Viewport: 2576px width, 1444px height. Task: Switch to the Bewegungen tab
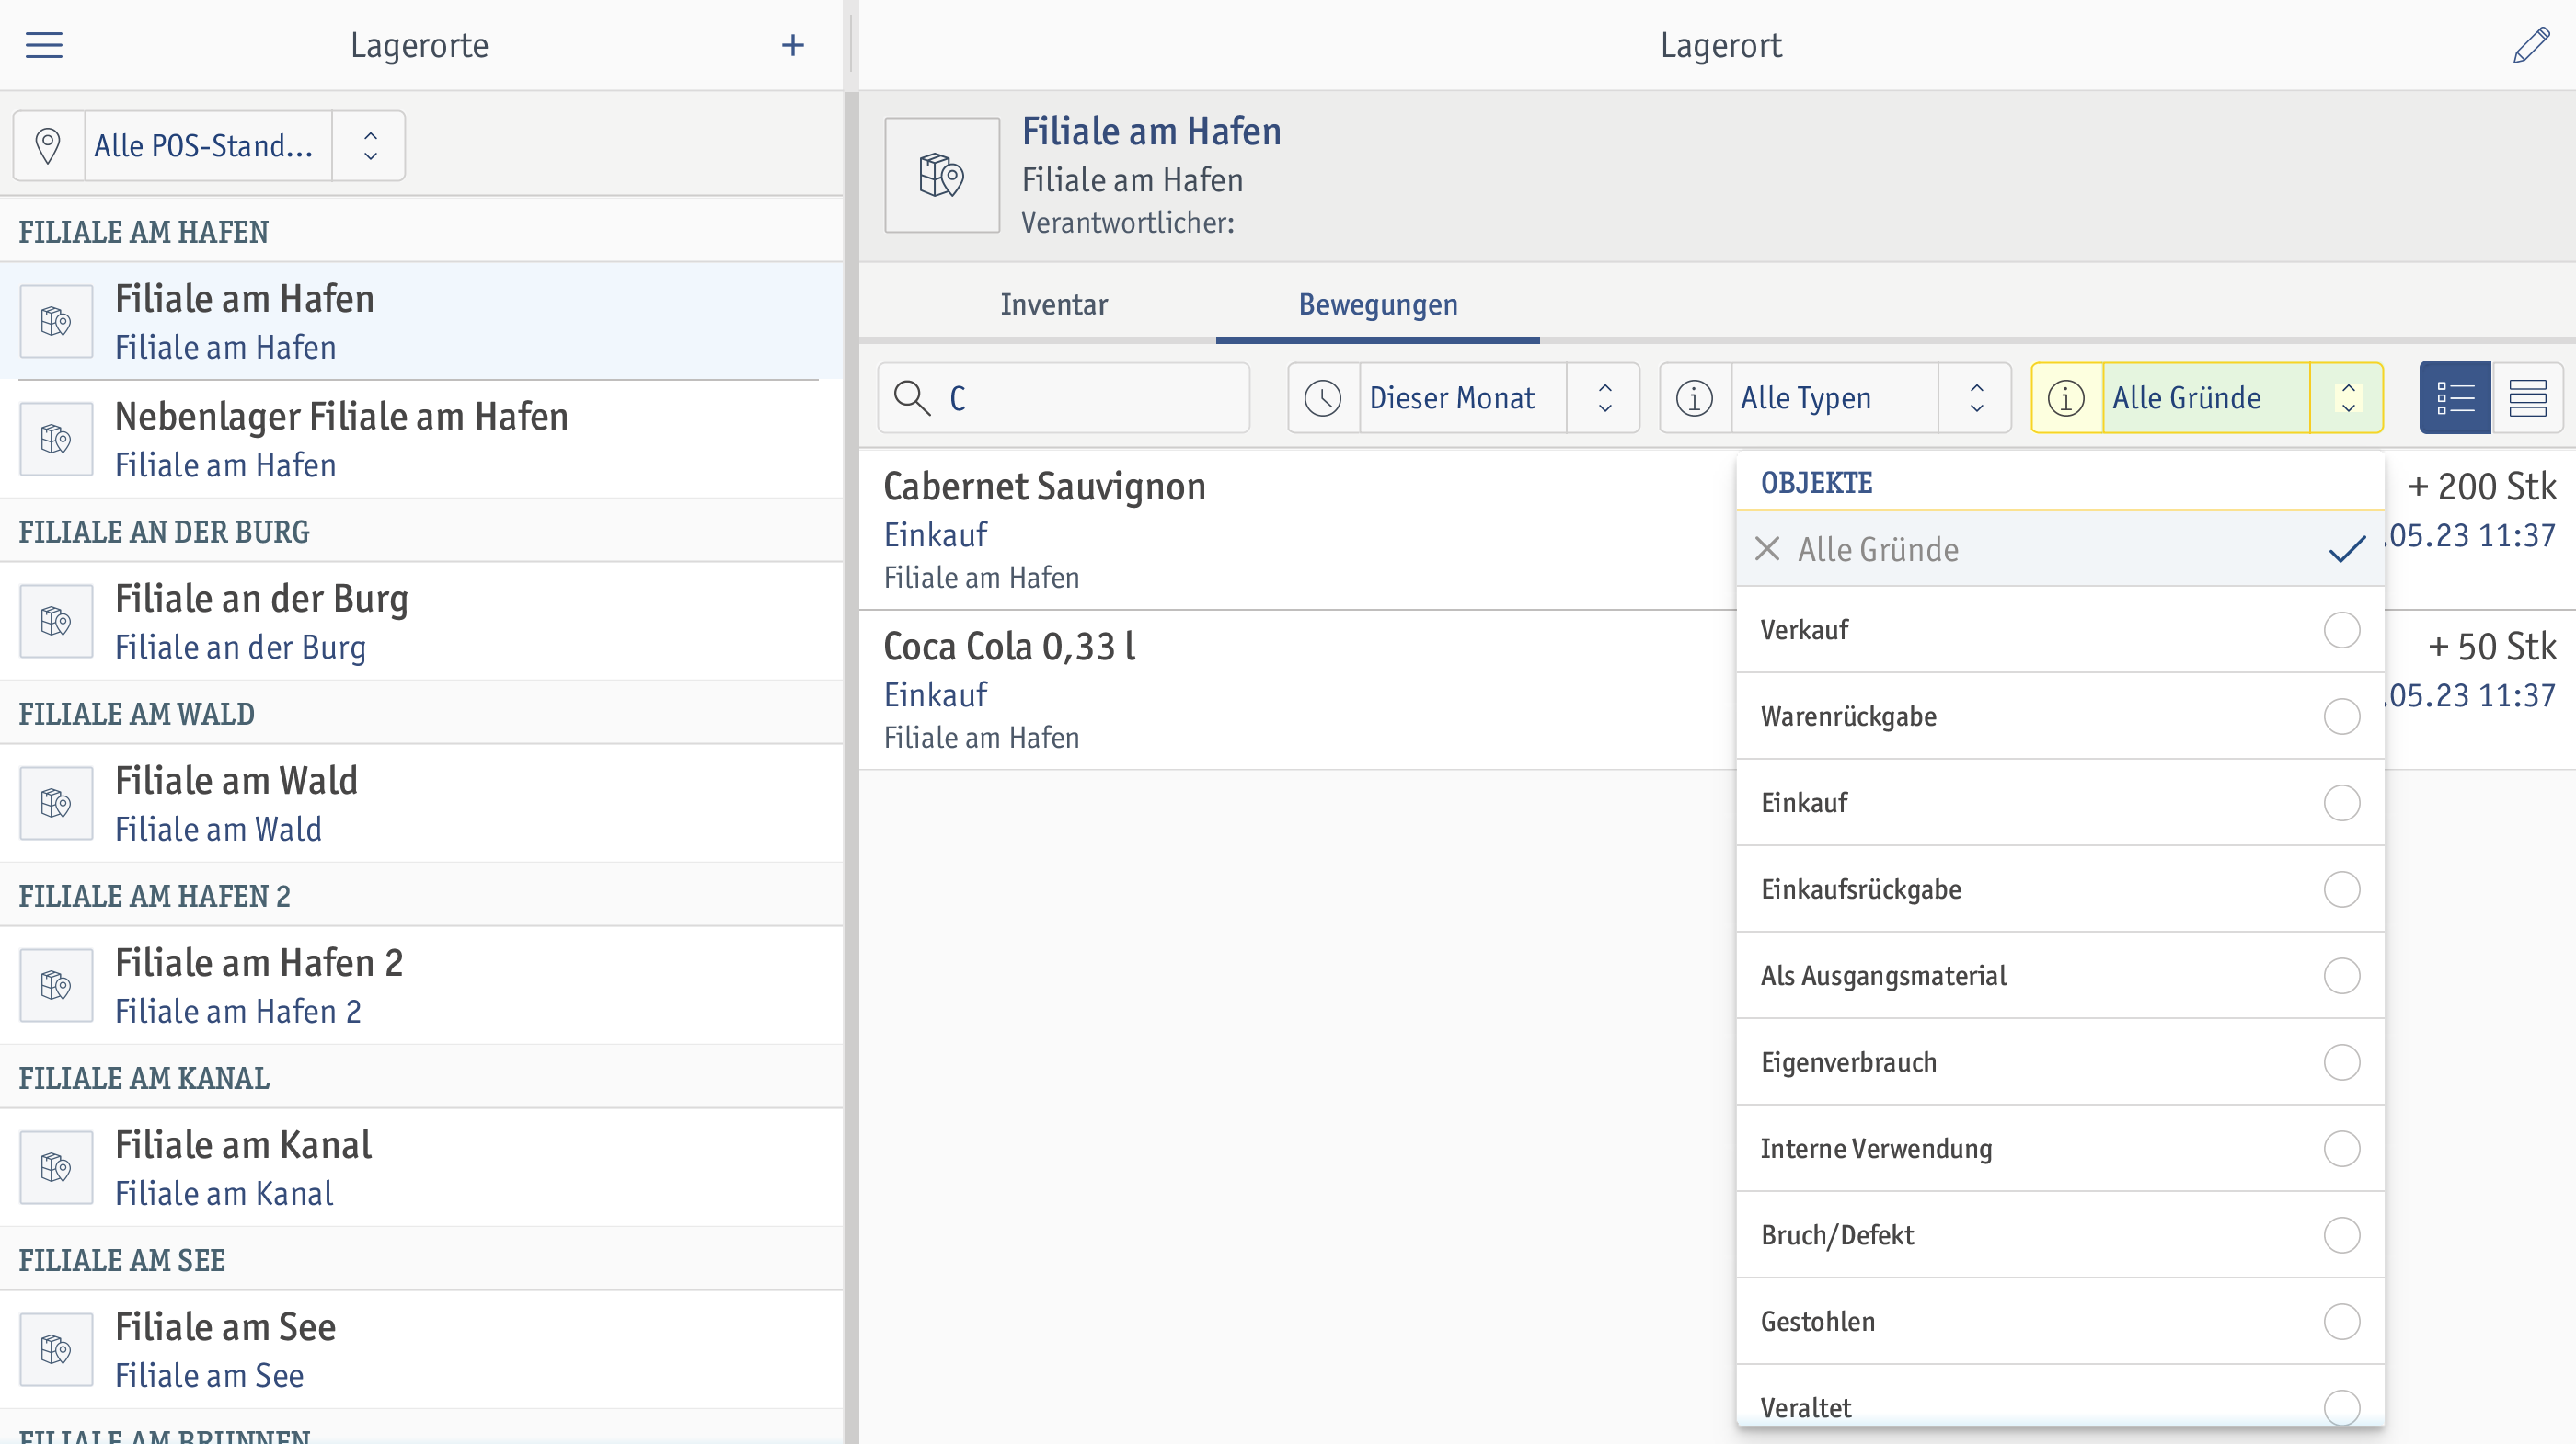click(x=1378, y=304)
